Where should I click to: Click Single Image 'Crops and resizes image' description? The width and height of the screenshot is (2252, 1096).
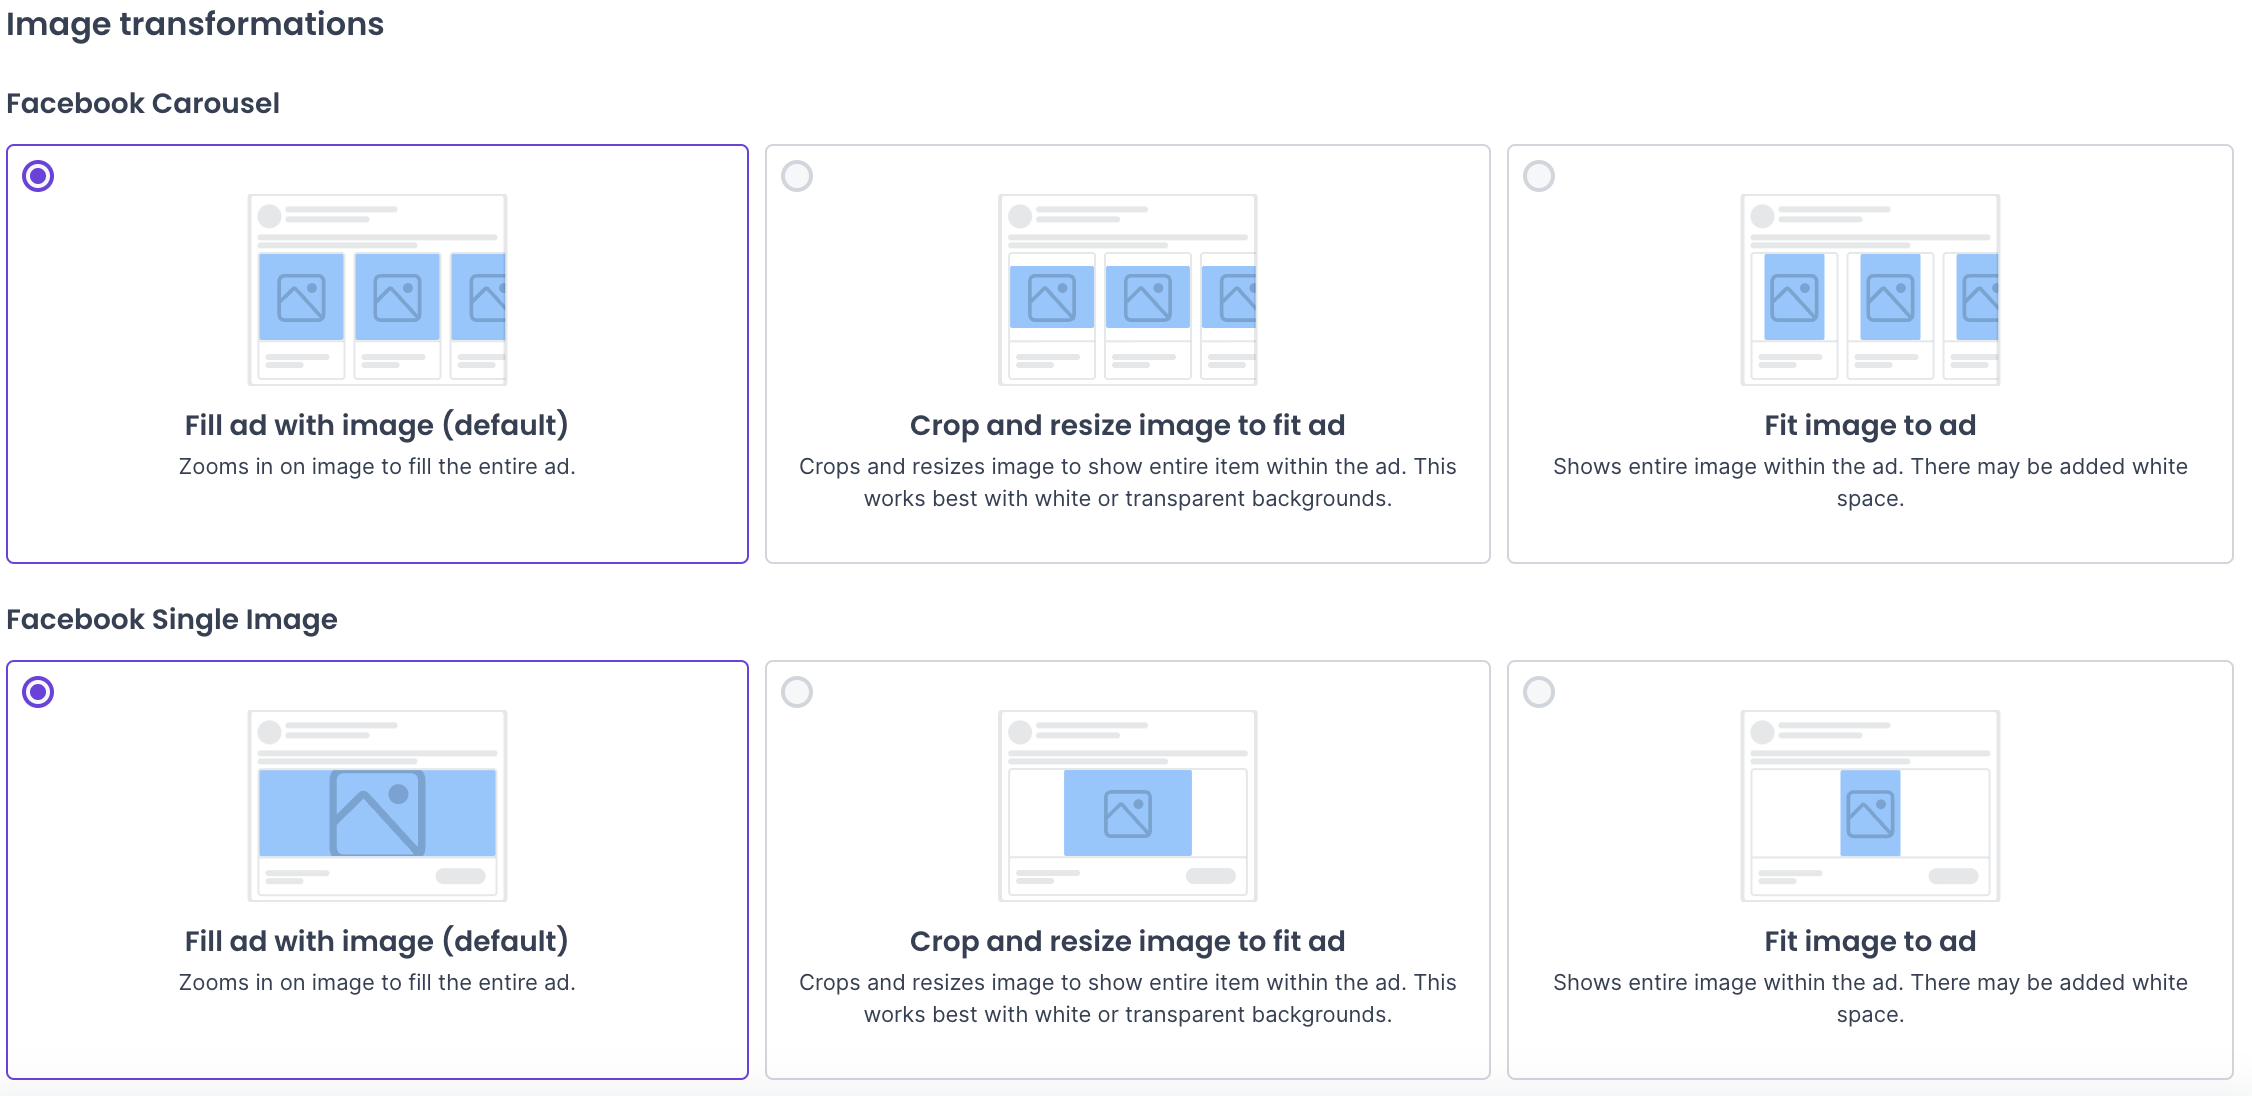tap(1127, 998)
